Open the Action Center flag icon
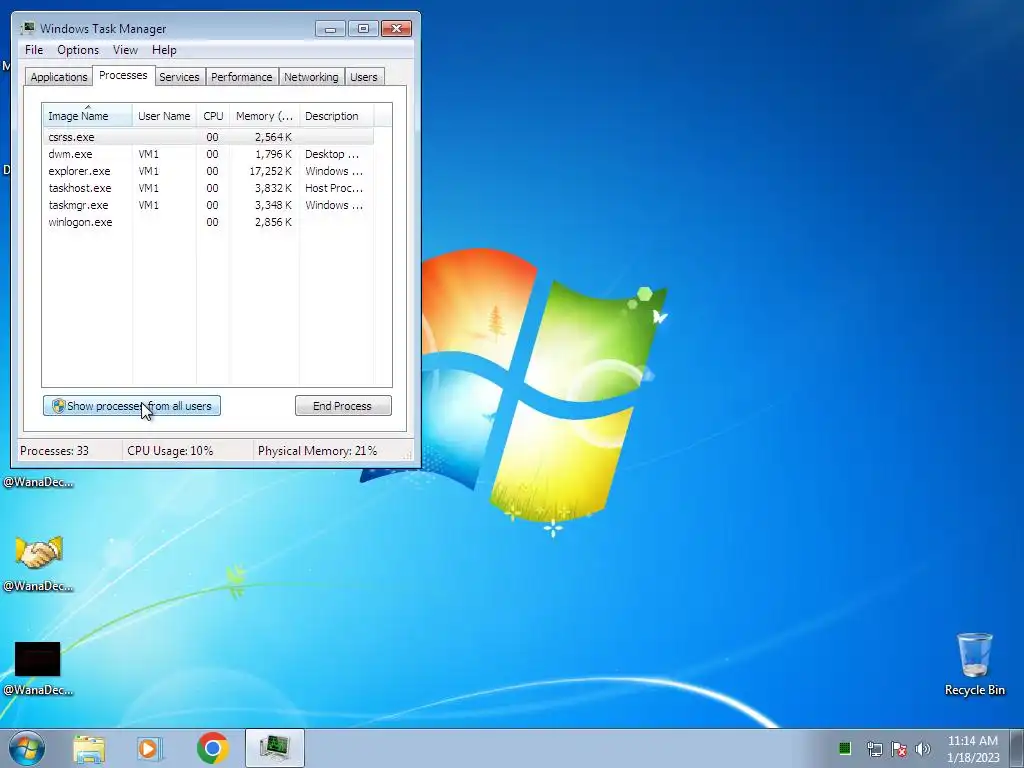Image resolution: width=1024 pixels, height=768 pixels. pyautogui.click(x=899, y=748)
